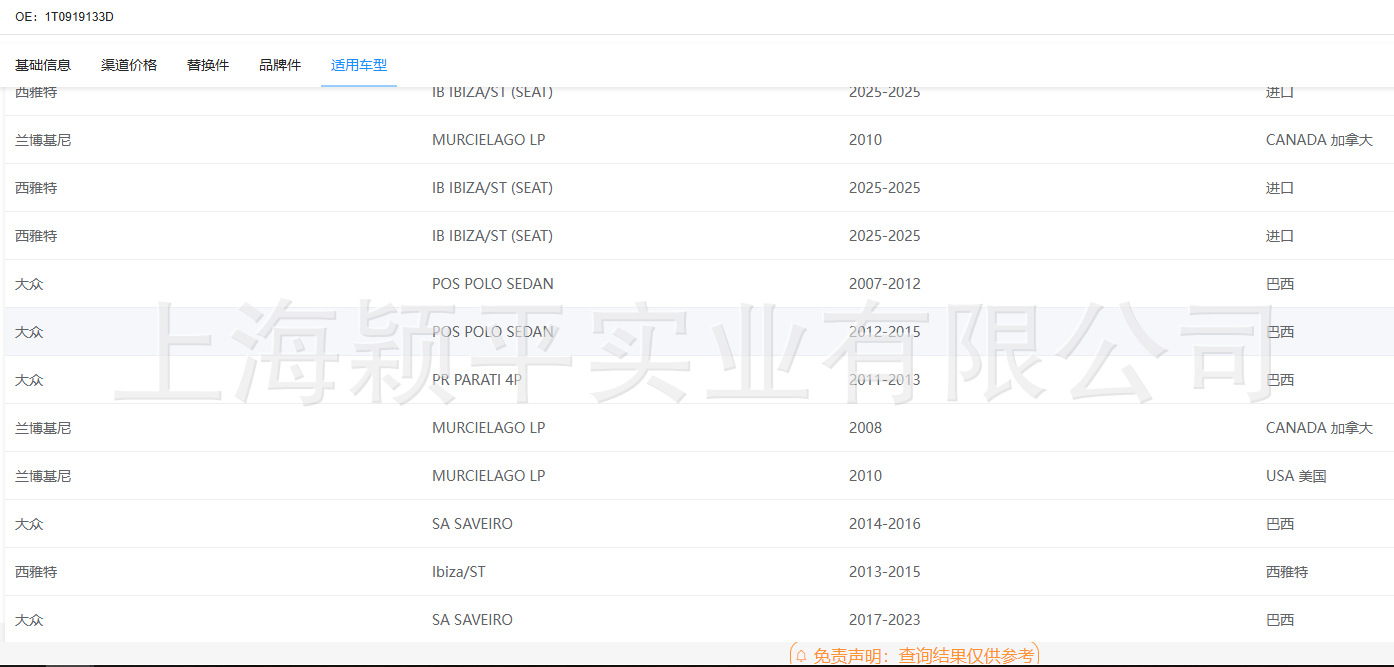
Task: Go to the 品牌件 tab
Action: pyautogui.click(x=280, y=65)
